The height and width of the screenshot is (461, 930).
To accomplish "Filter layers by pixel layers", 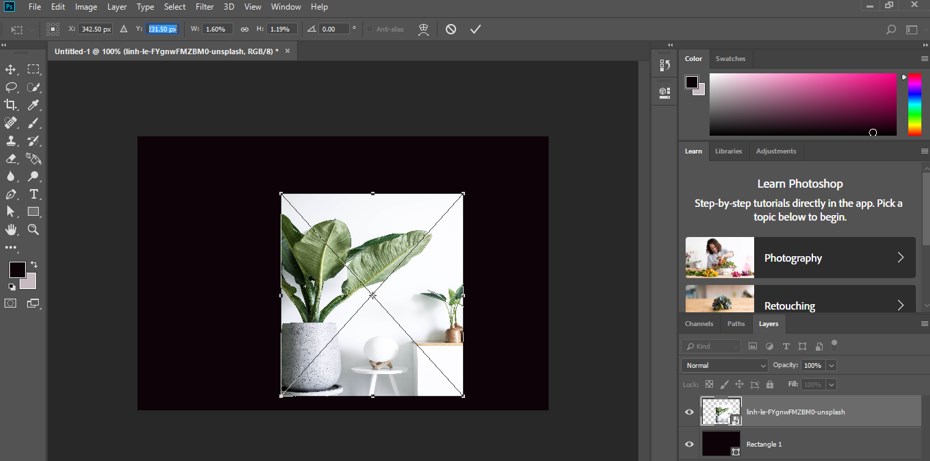I will [x=753, y=346].
